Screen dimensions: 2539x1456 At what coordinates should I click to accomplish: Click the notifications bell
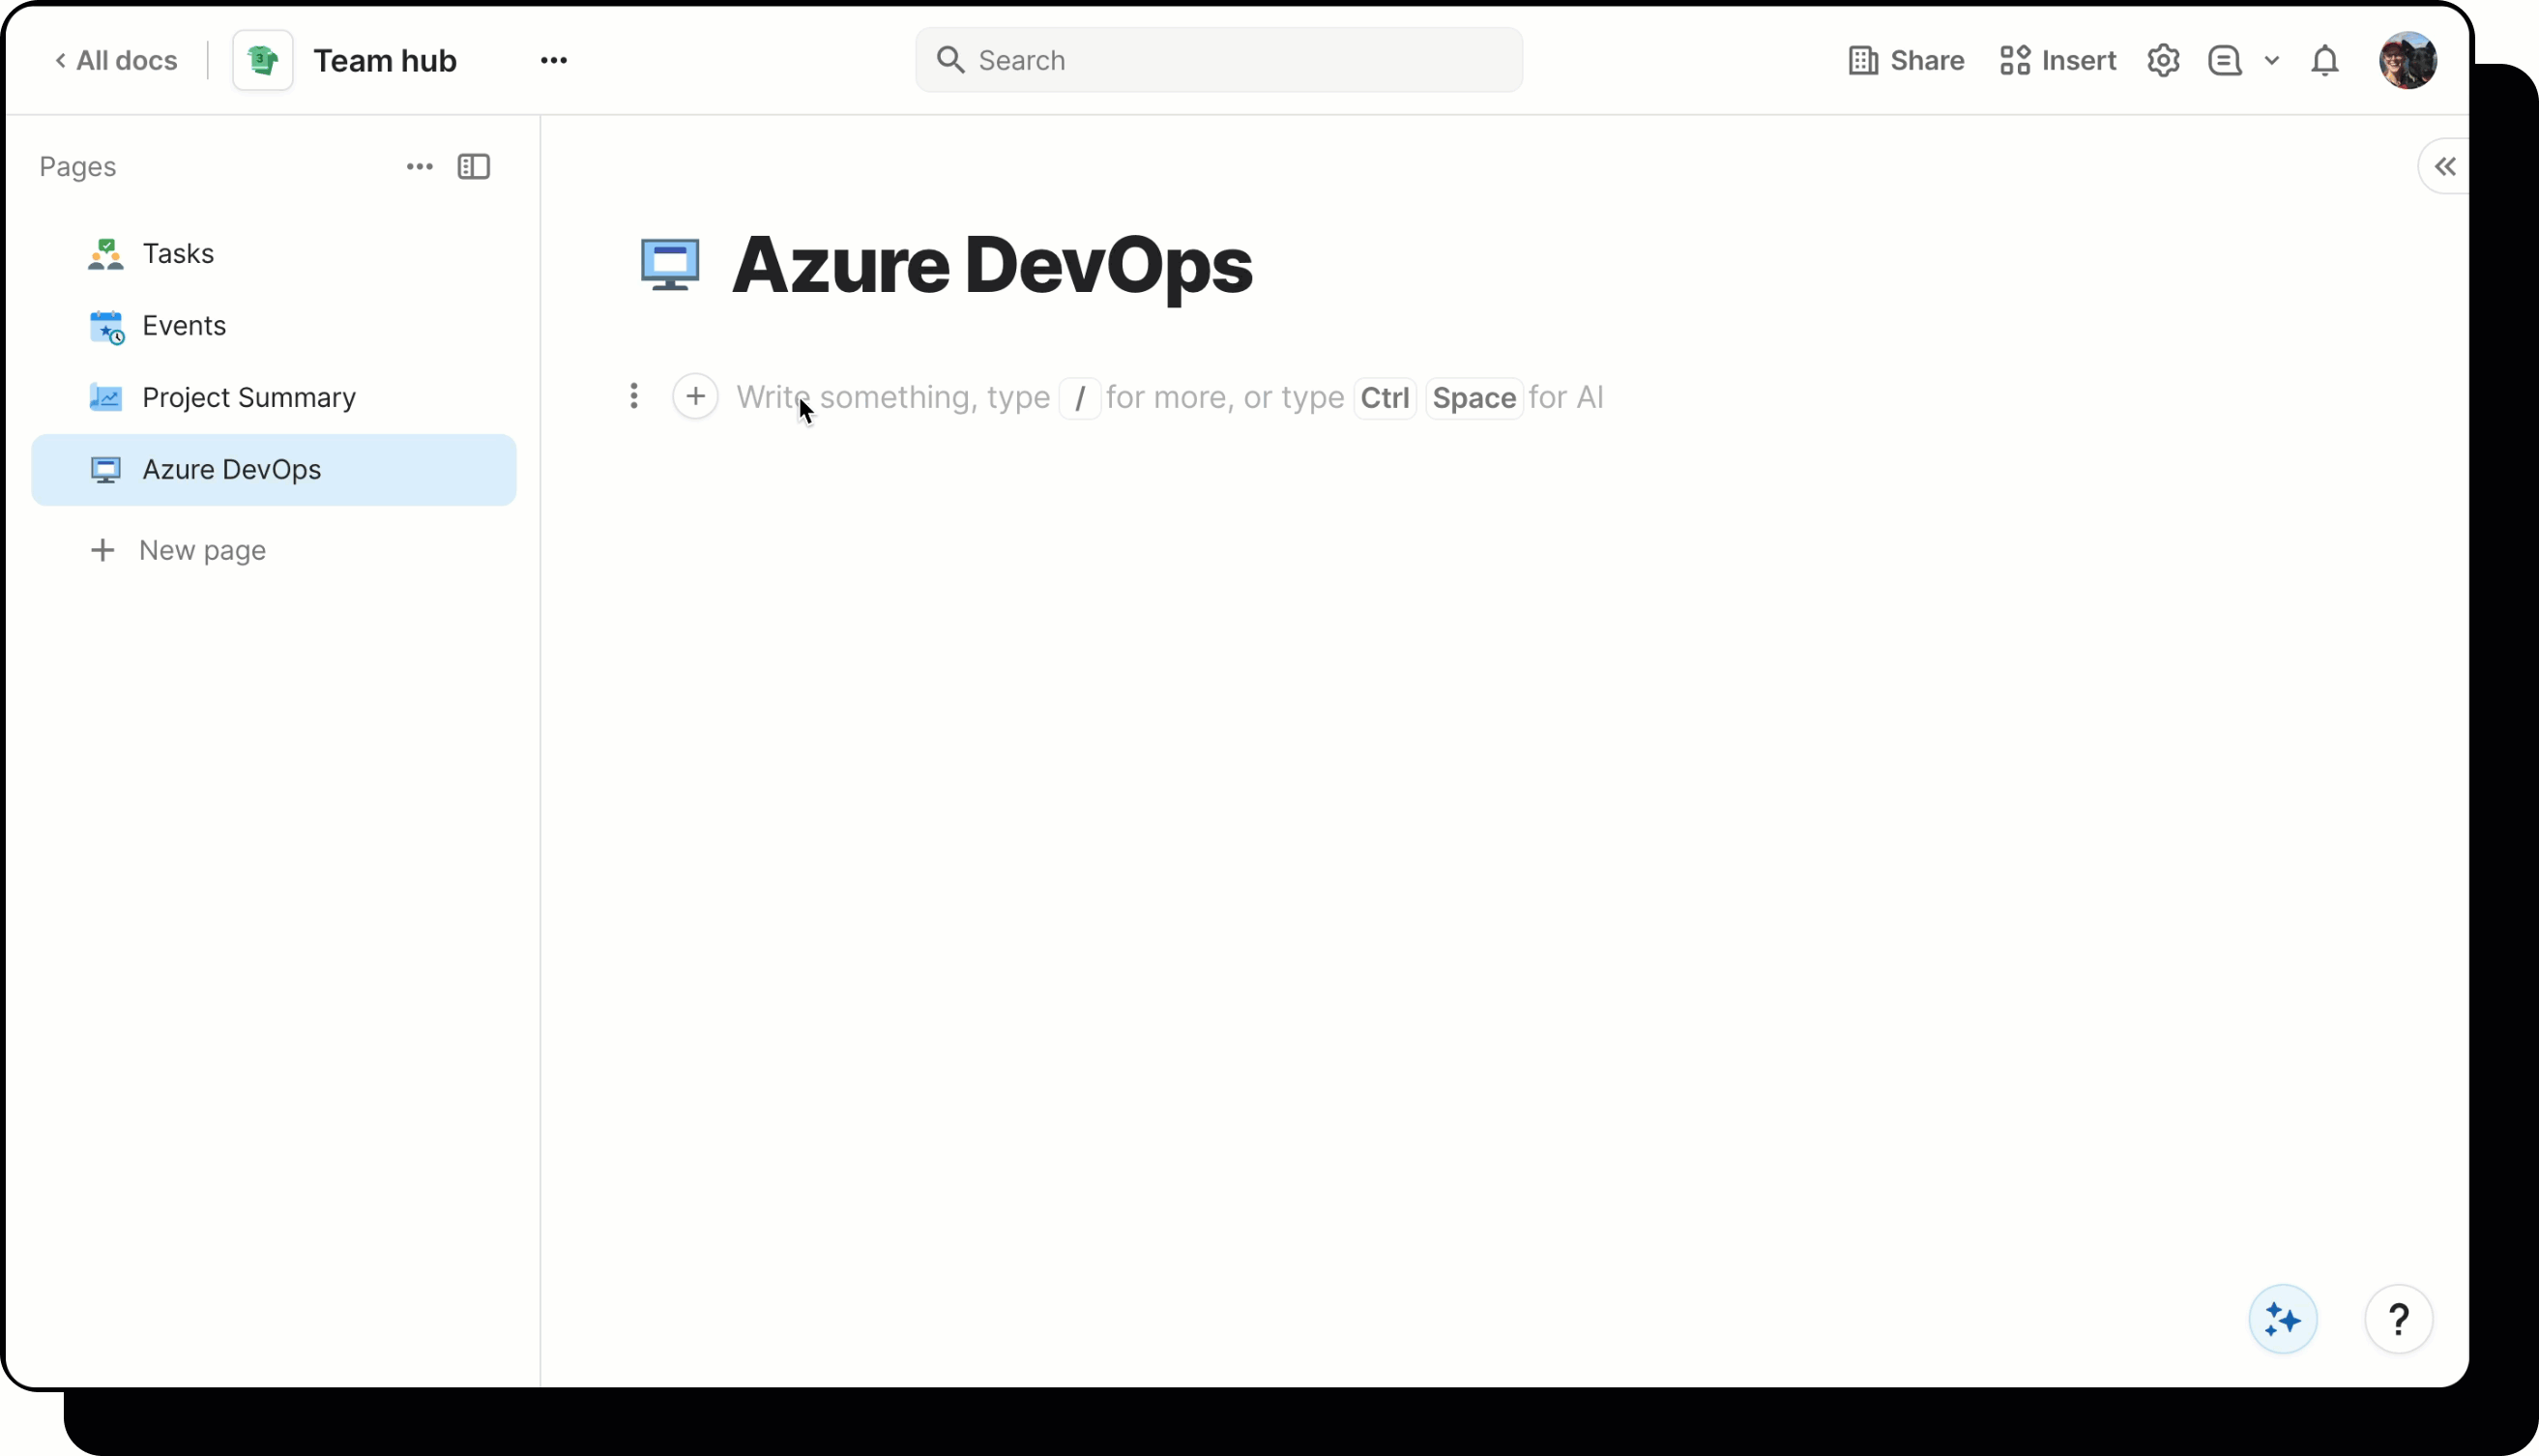click(2325, 60)
